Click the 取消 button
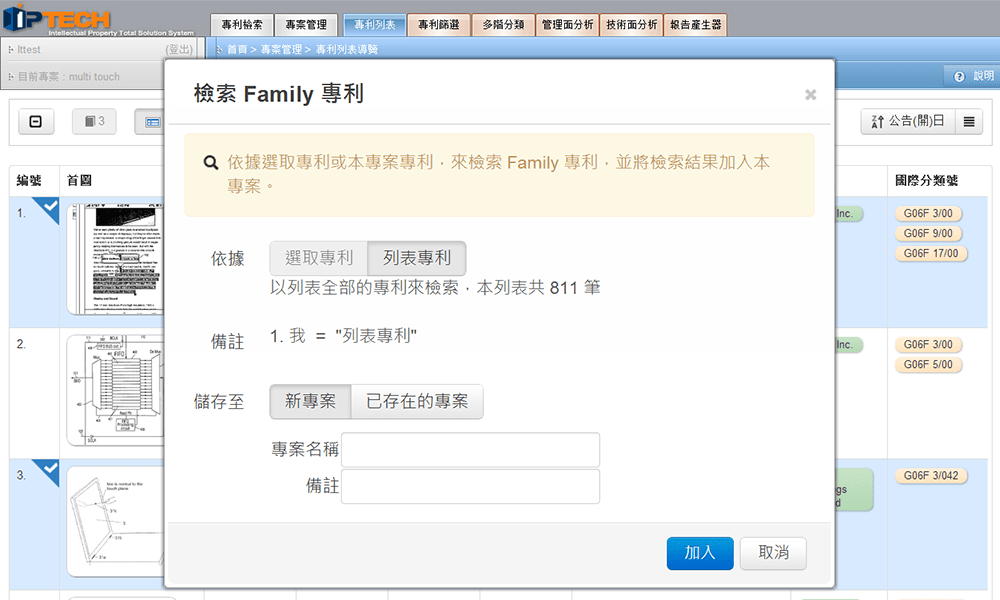The height and width of the screenshot is (600, 1000). (x=774, y=553)
